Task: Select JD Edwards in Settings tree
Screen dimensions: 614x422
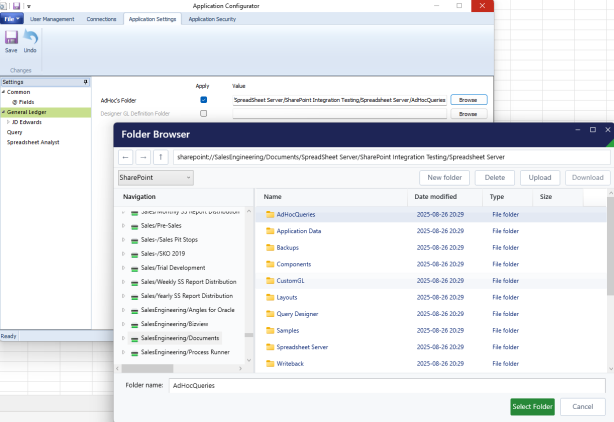Action: 28,122
